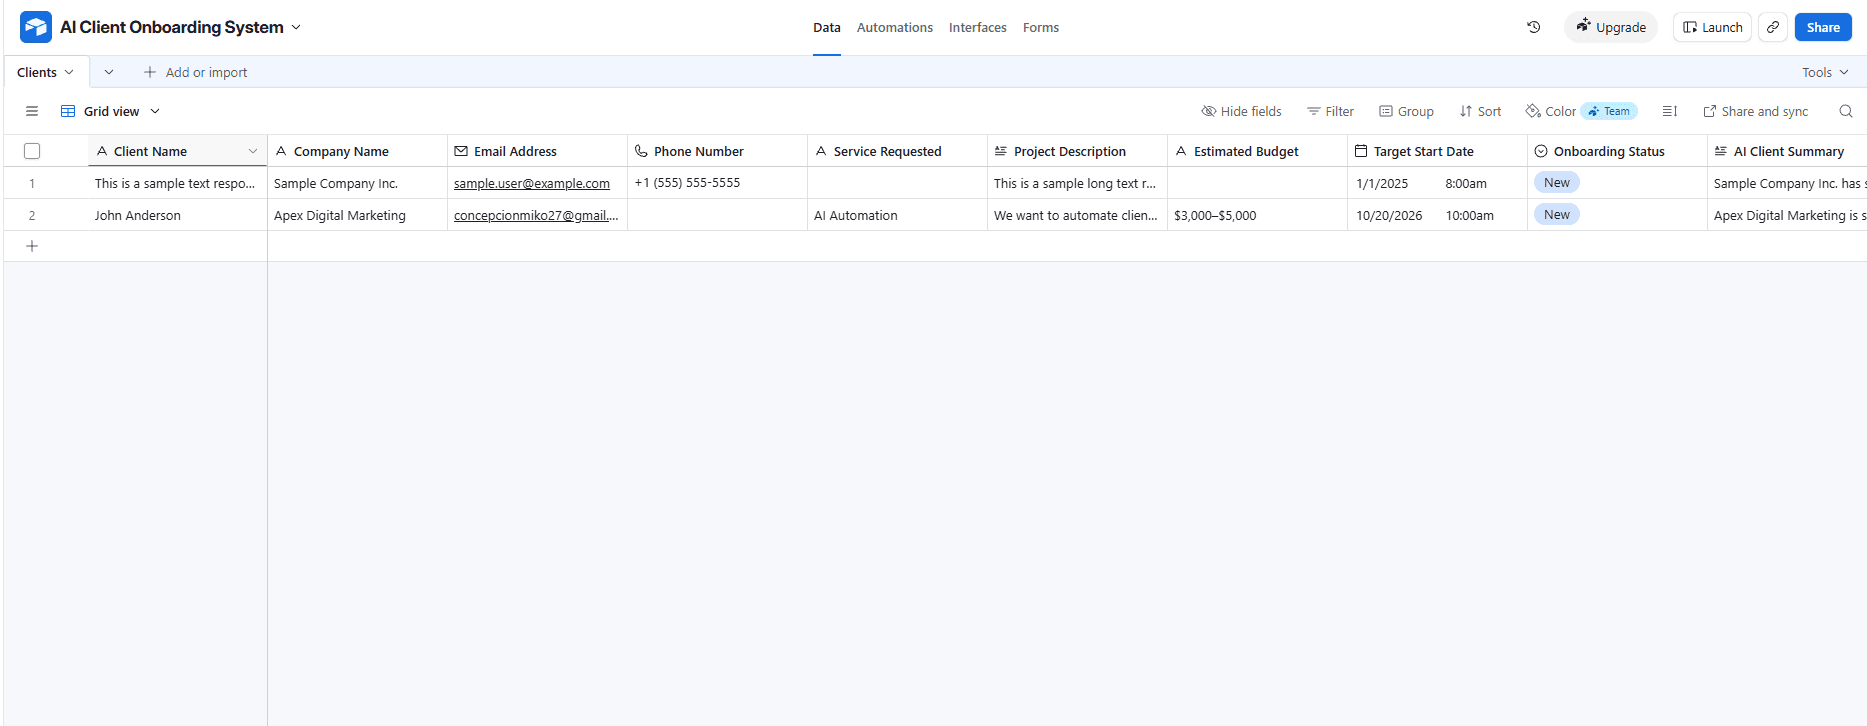Open Client Name field menu arrow
The width and height of the screenshot is (1867, 726).
point(253,151)
